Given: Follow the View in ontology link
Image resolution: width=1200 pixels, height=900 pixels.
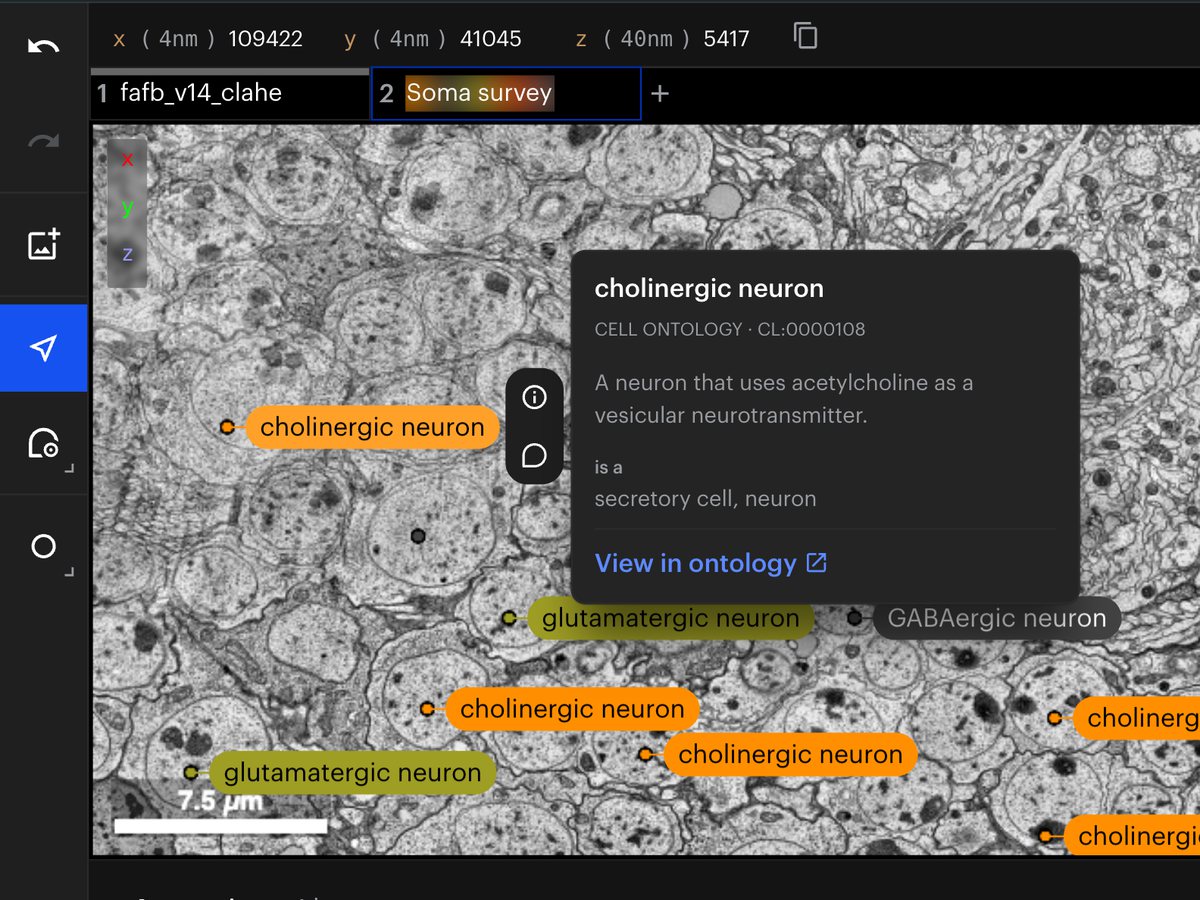Looking at the screenshot, I should point(695,563).
